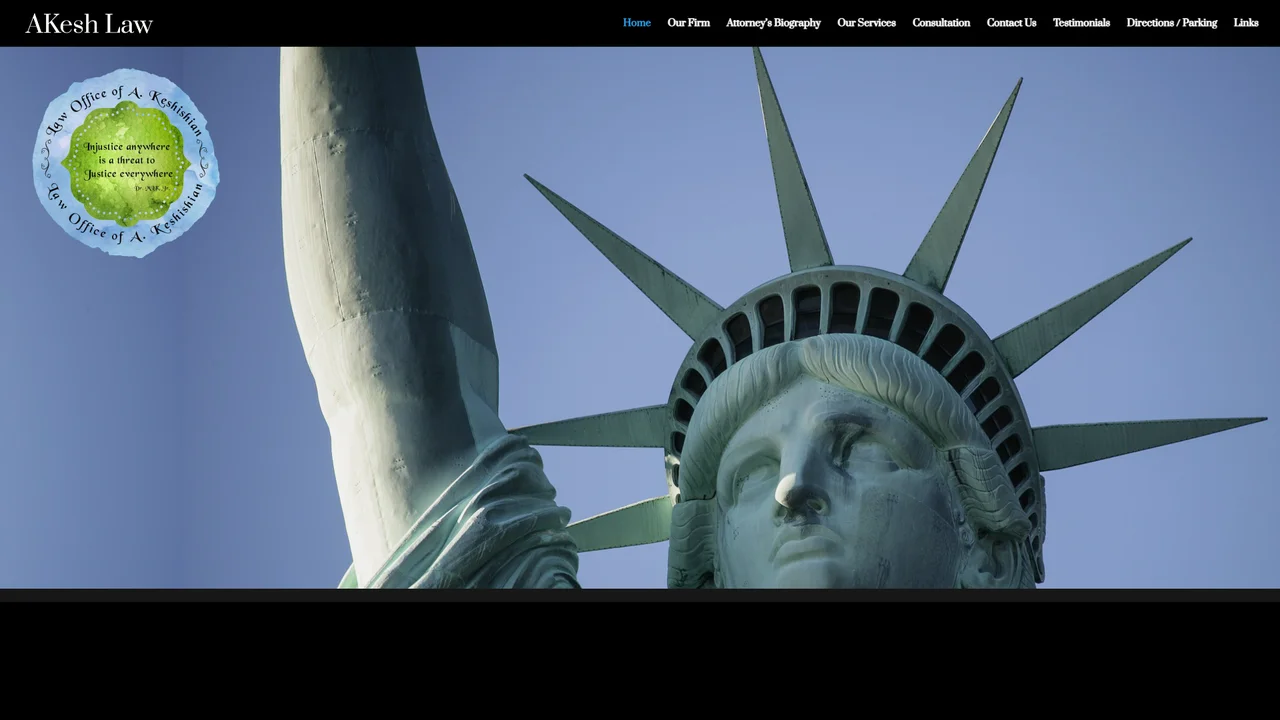Viewport: 1280px width, 720px height.
Task: View the Testimonials page
Action: pos(1081,23)
